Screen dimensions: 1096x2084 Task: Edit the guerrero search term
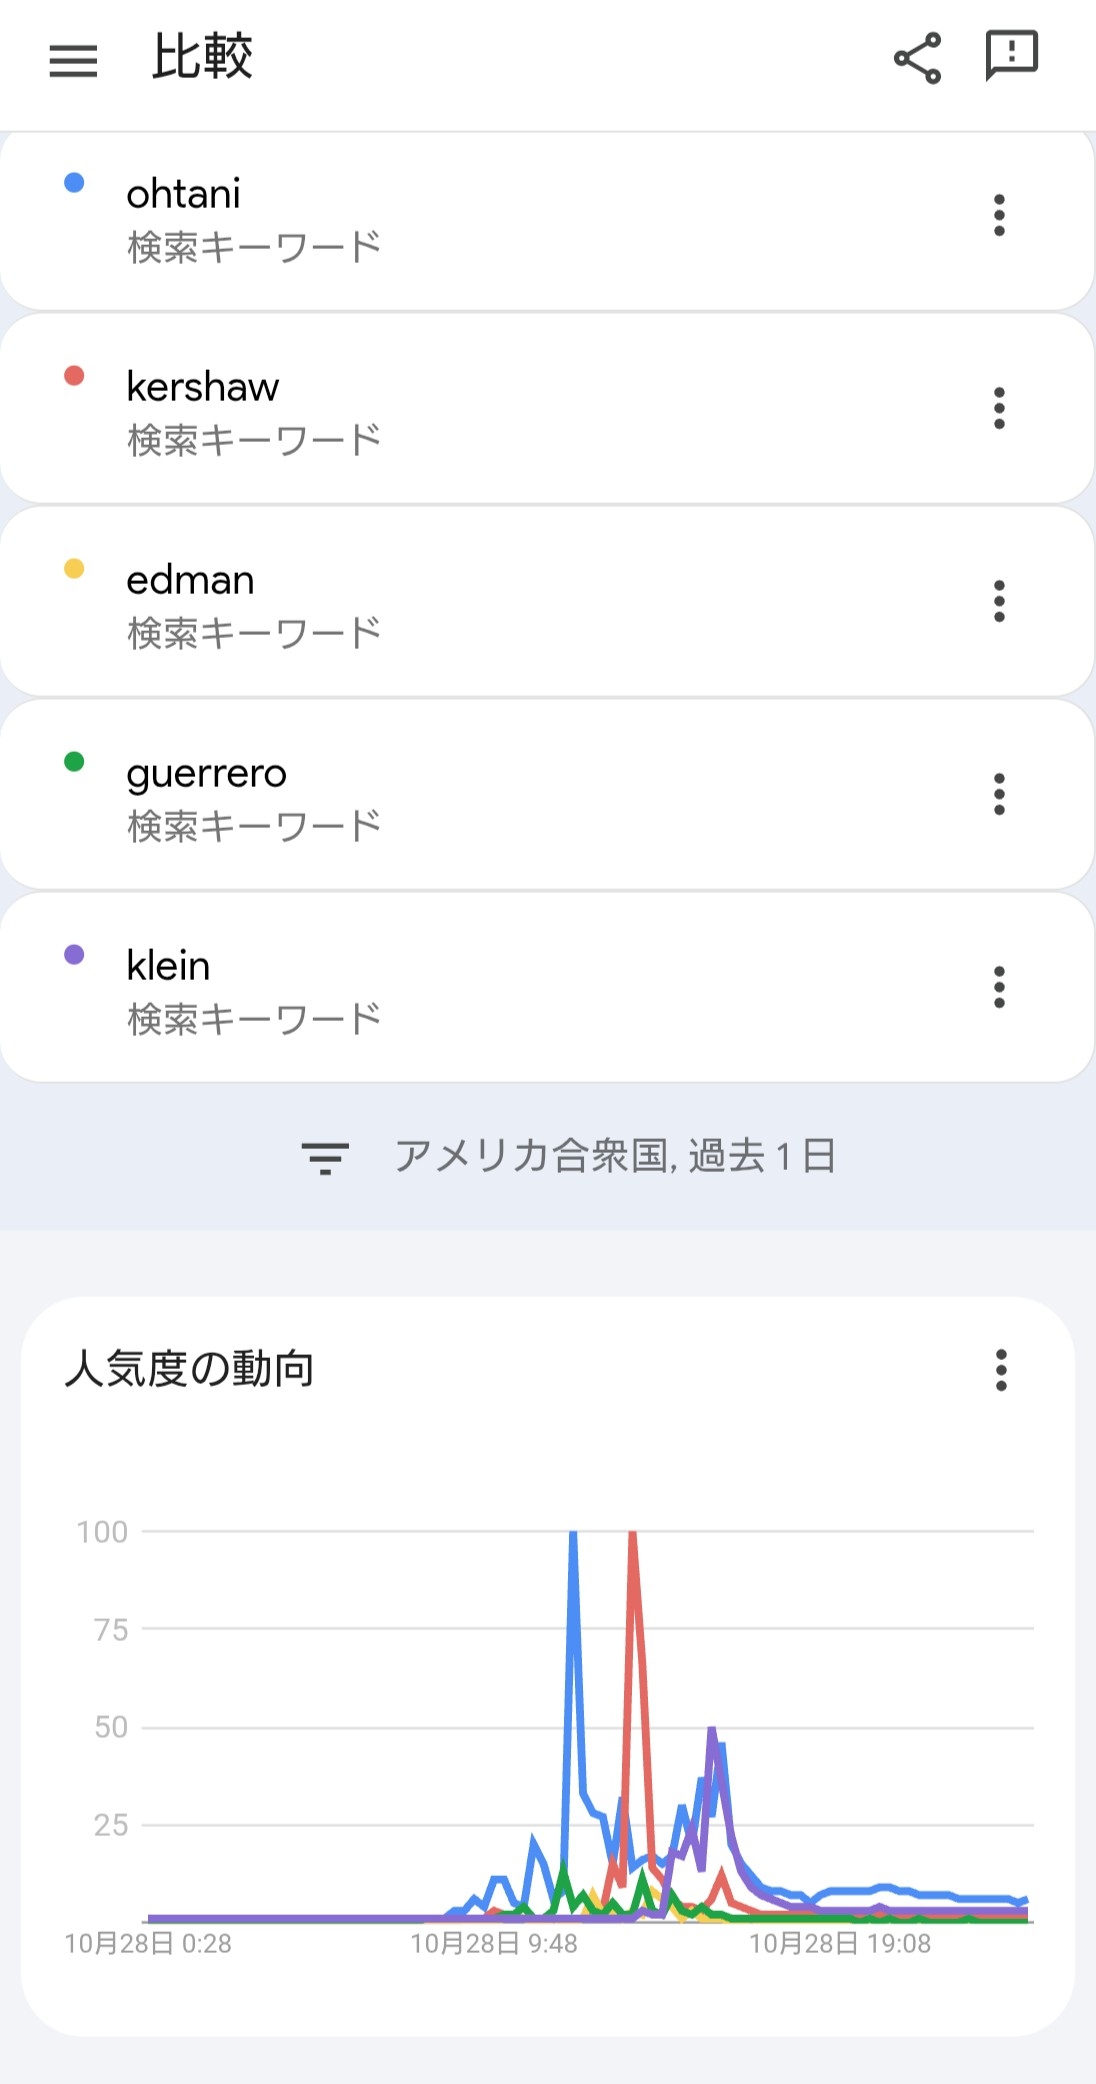click(x=206, y=774)
